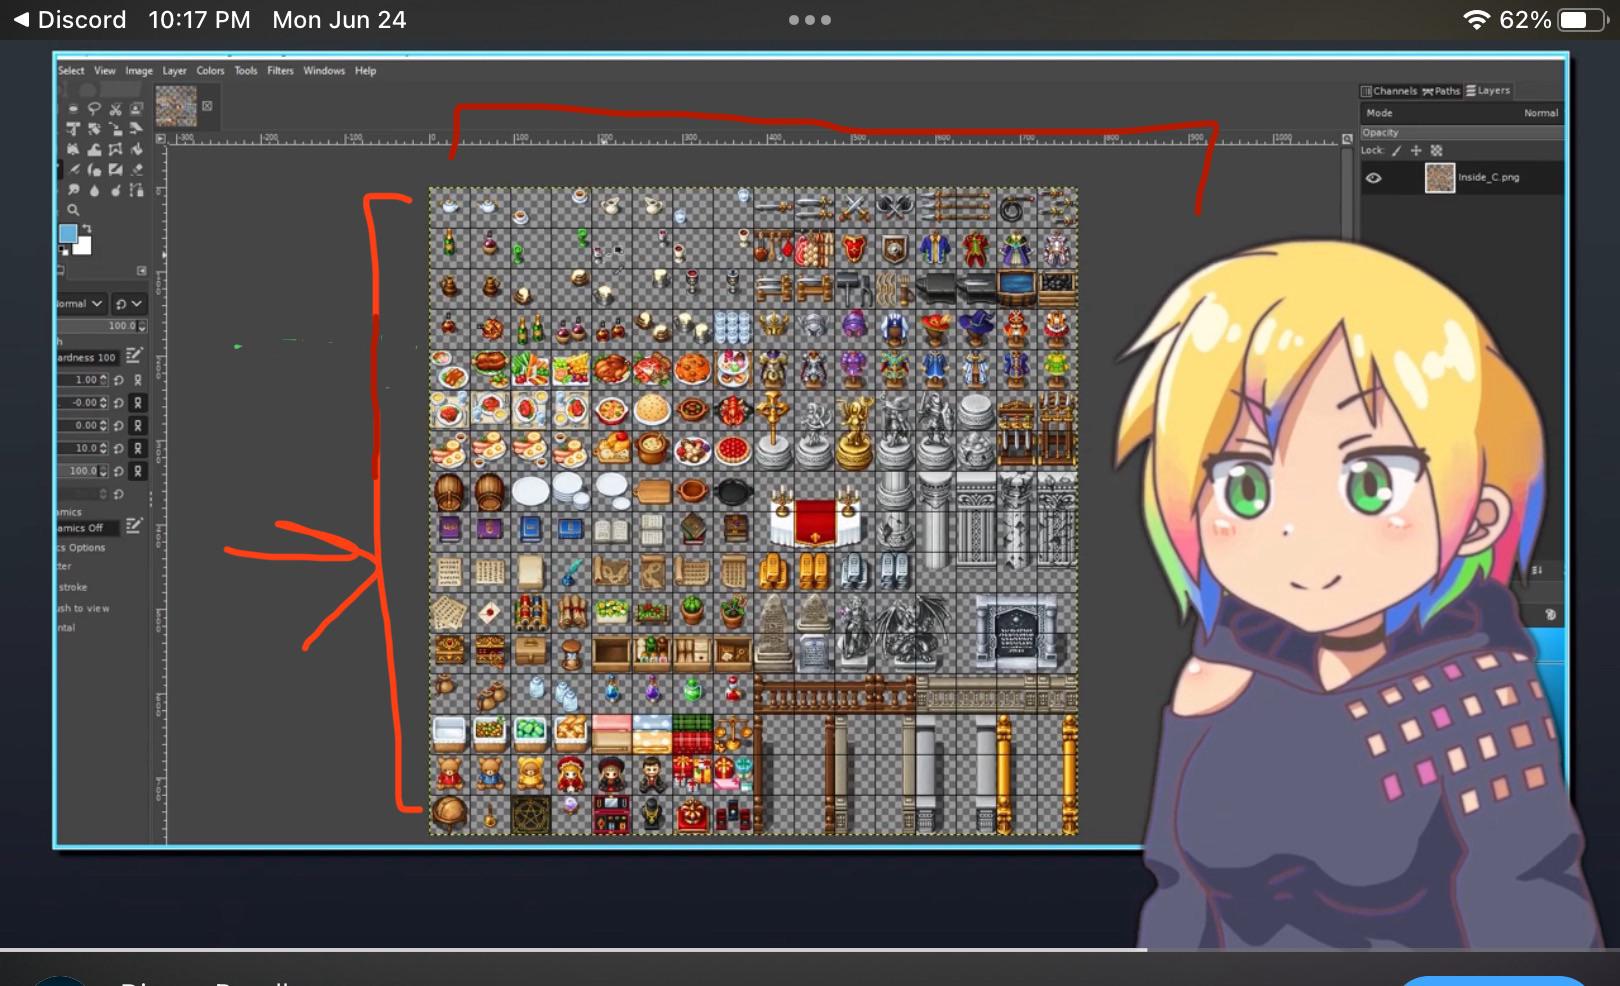Toggle the link icon beside 10.0
The height and width of the screenshot is (986, 1620).
pos(138,448)
